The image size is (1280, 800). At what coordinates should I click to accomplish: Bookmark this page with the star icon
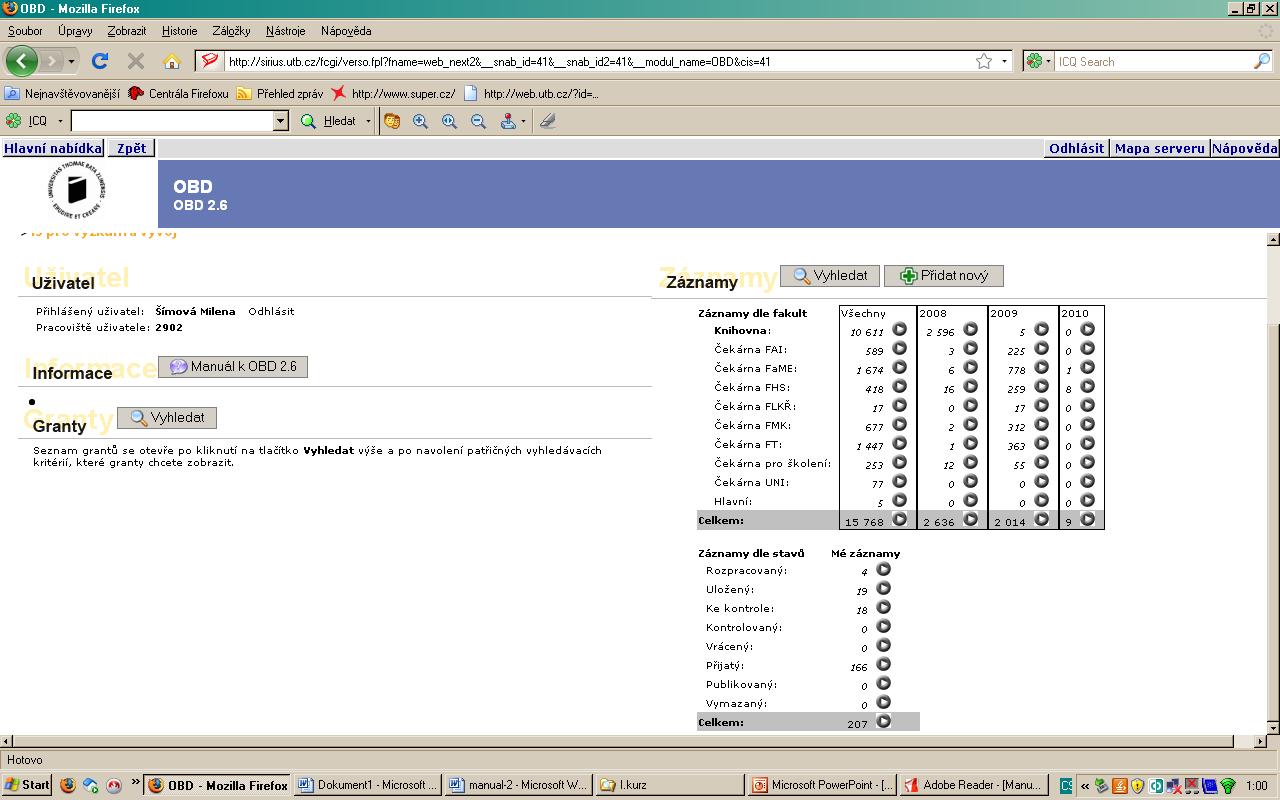(984, 61)
